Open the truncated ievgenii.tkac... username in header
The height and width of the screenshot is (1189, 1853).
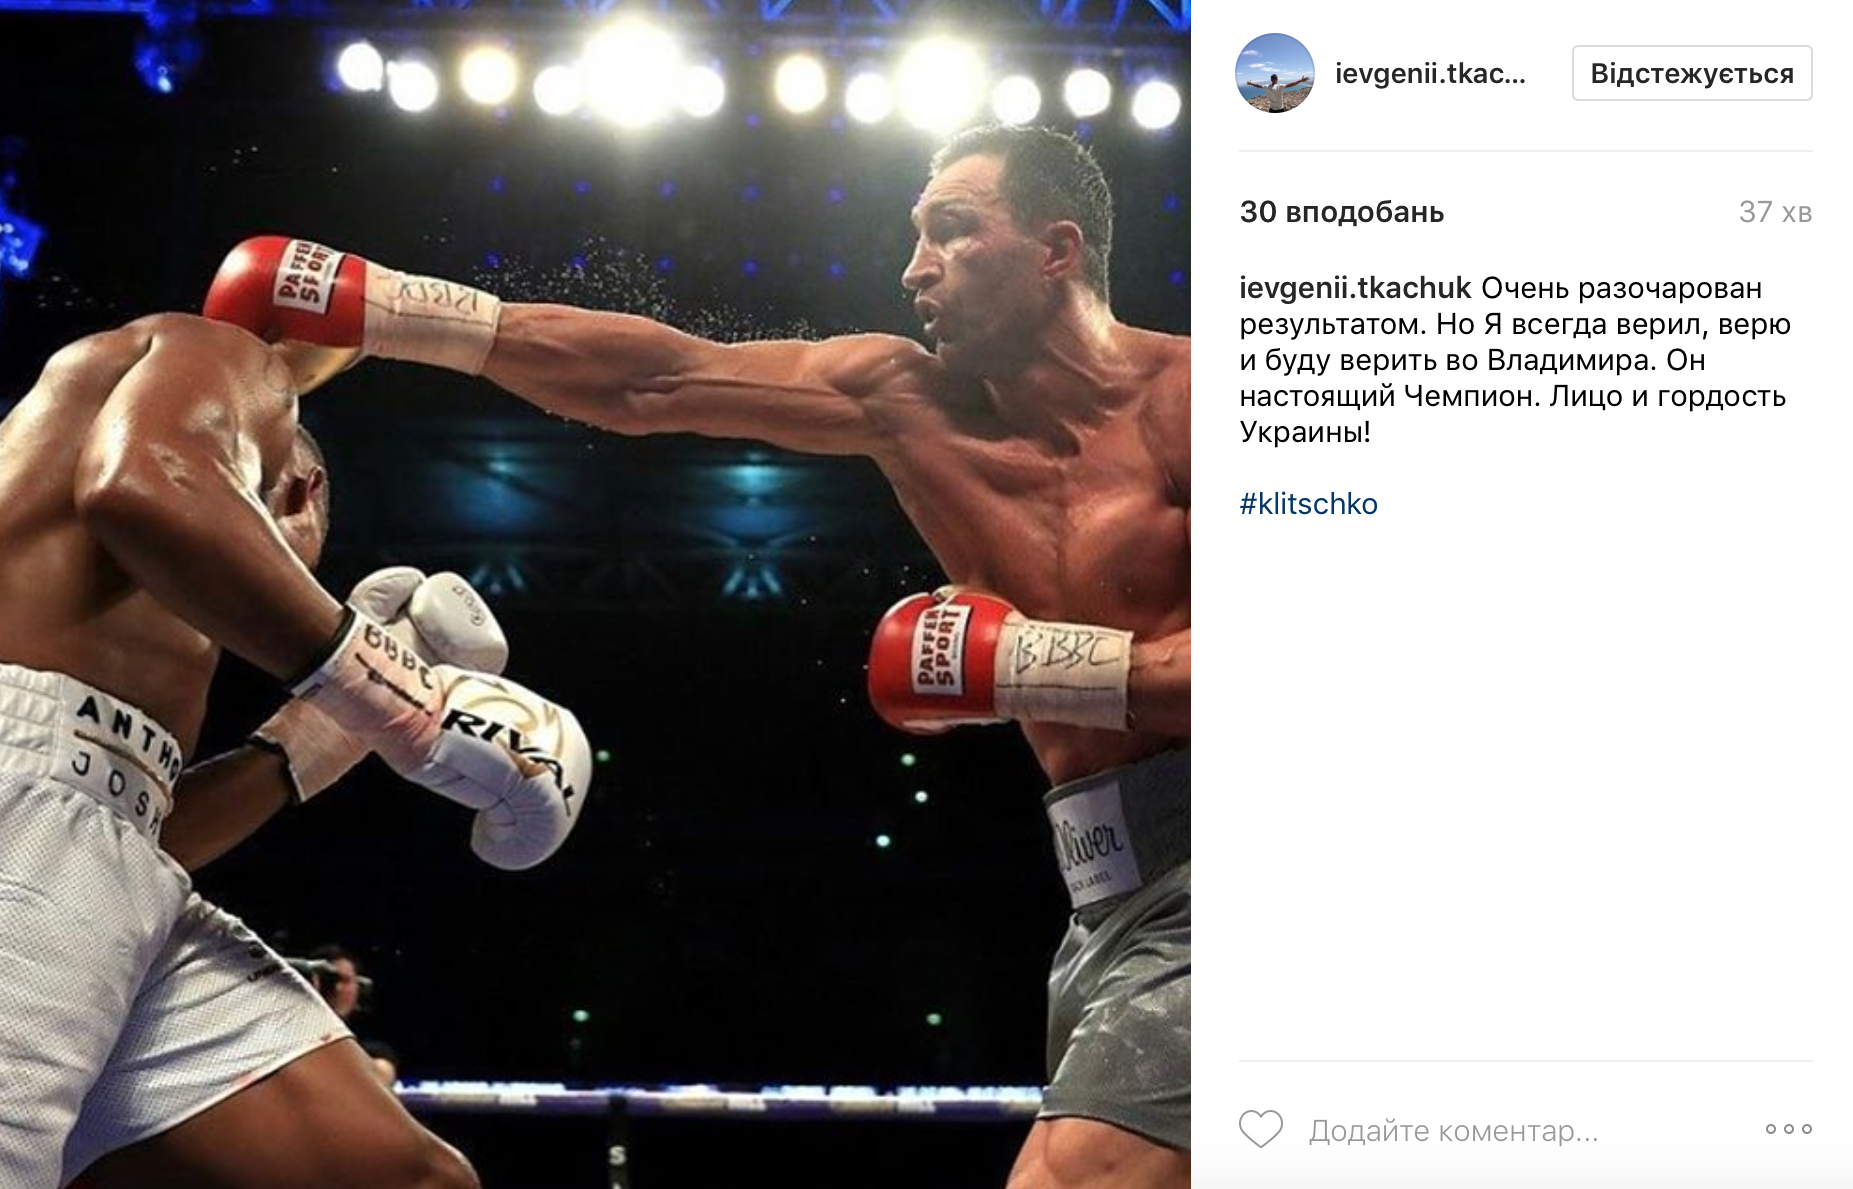click(x=1430, y=74)
